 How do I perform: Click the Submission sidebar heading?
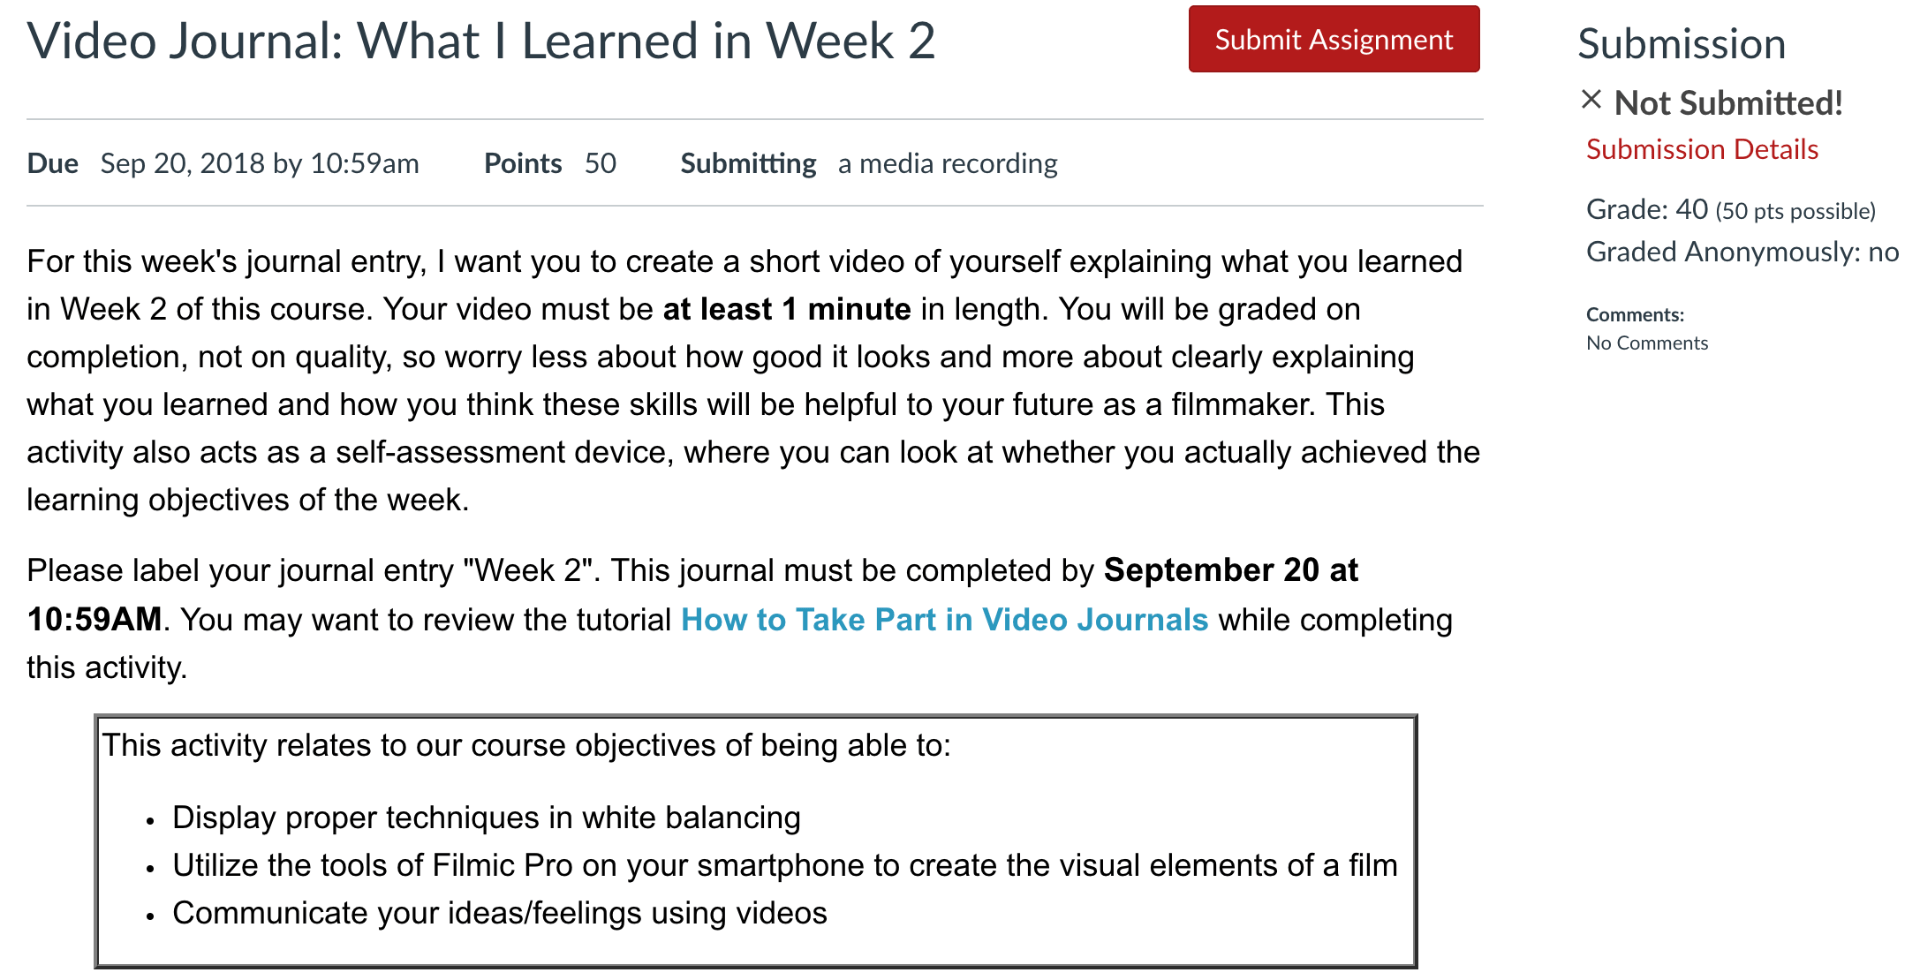[x=1681, y=44]
